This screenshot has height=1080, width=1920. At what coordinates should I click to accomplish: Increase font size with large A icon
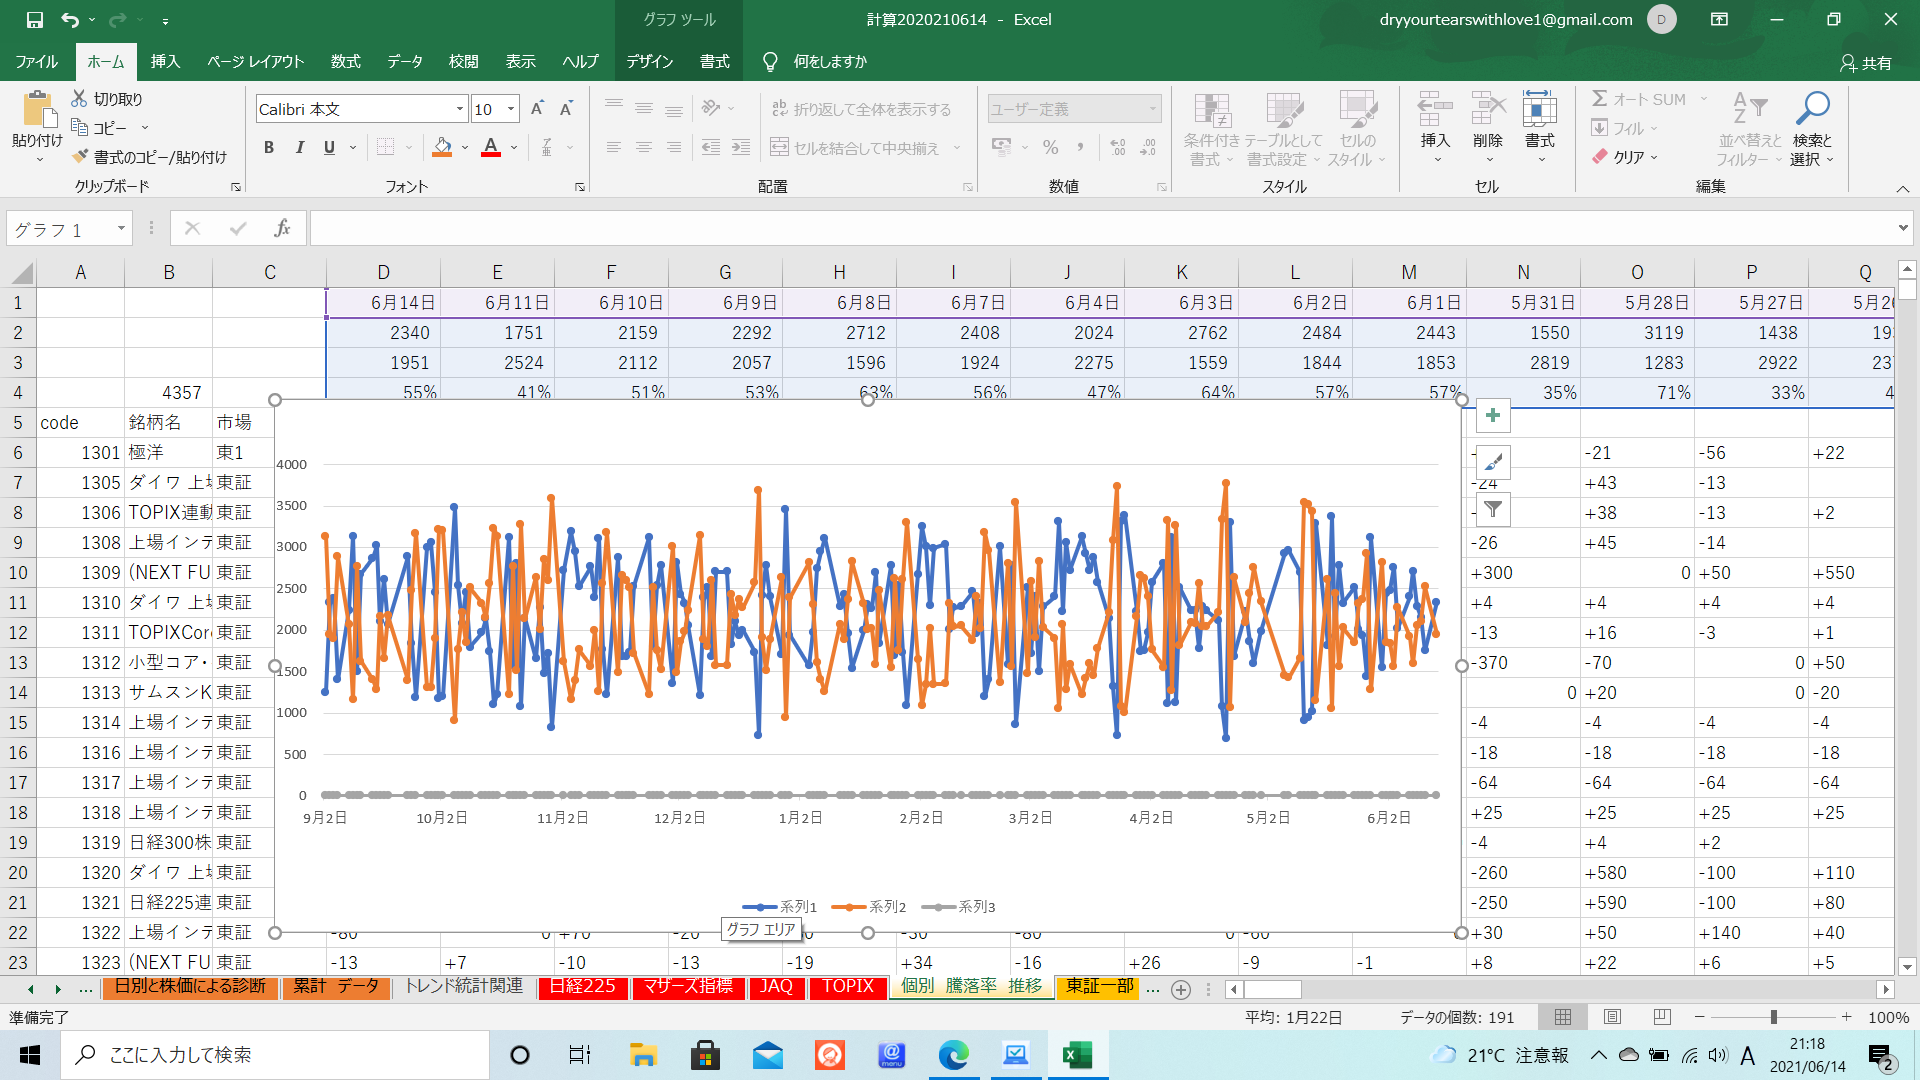(x=537, y=109)
